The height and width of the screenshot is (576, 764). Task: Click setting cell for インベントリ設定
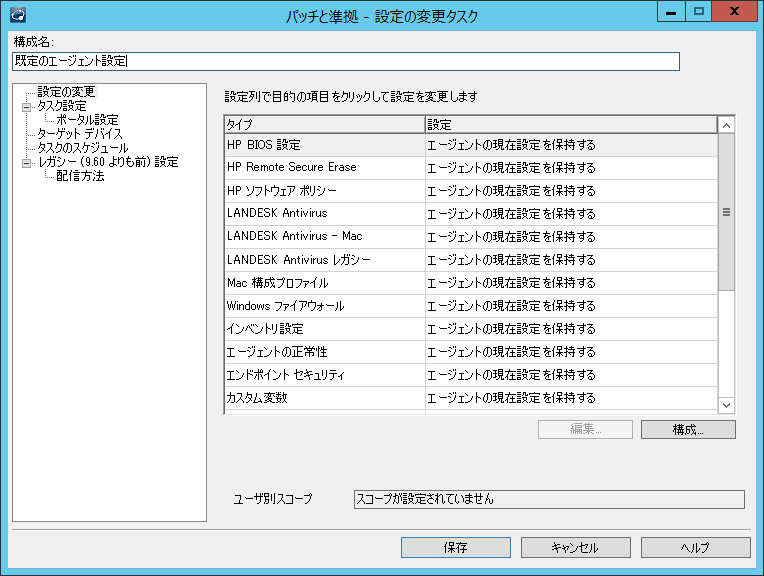pos(571,328)
